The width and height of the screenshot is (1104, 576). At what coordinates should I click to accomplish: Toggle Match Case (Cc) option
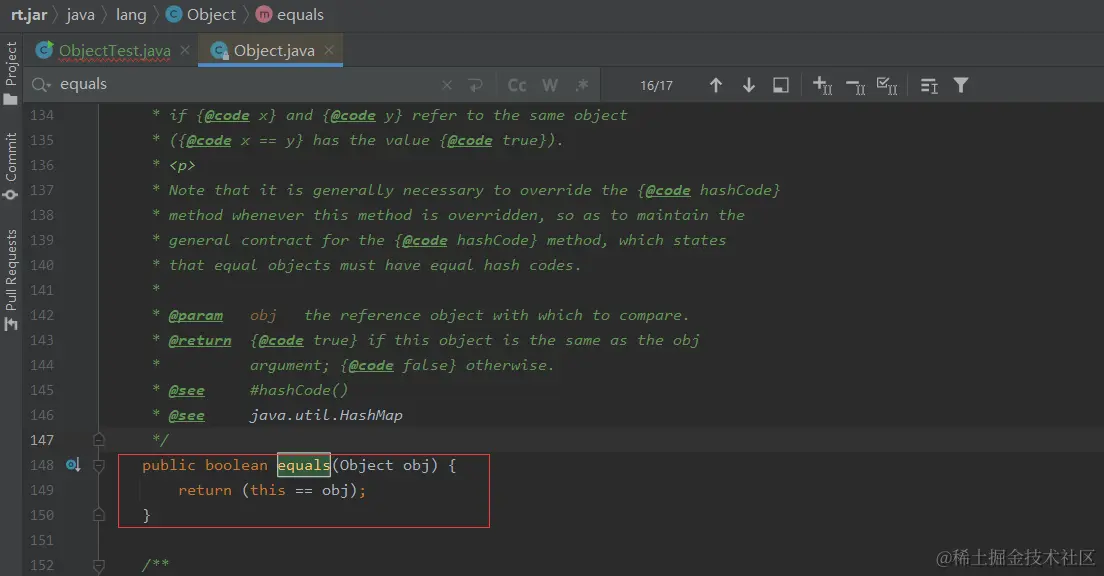click(517, 85)
